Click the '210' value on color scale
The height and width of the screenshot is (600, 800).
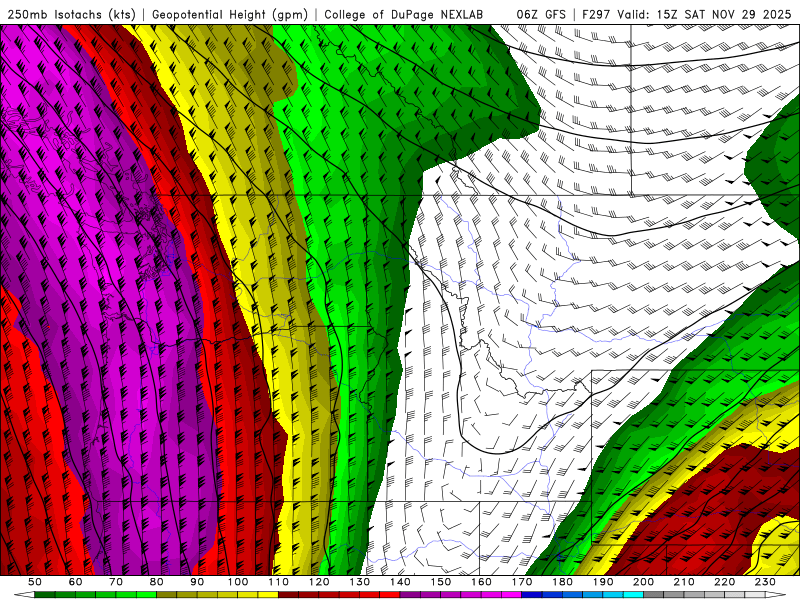coord(684,582)
